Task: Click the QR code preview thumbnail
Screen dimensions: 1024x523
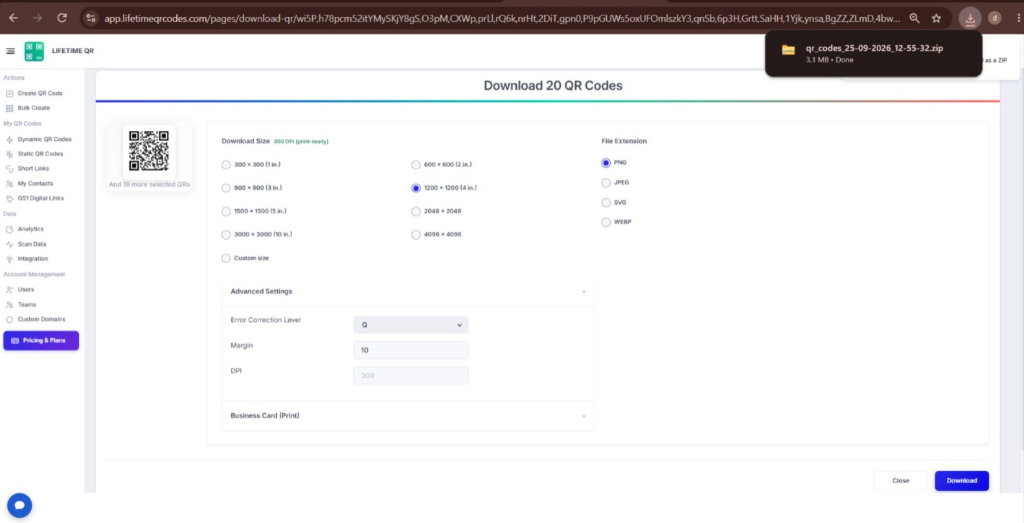Action: [149, 151]
